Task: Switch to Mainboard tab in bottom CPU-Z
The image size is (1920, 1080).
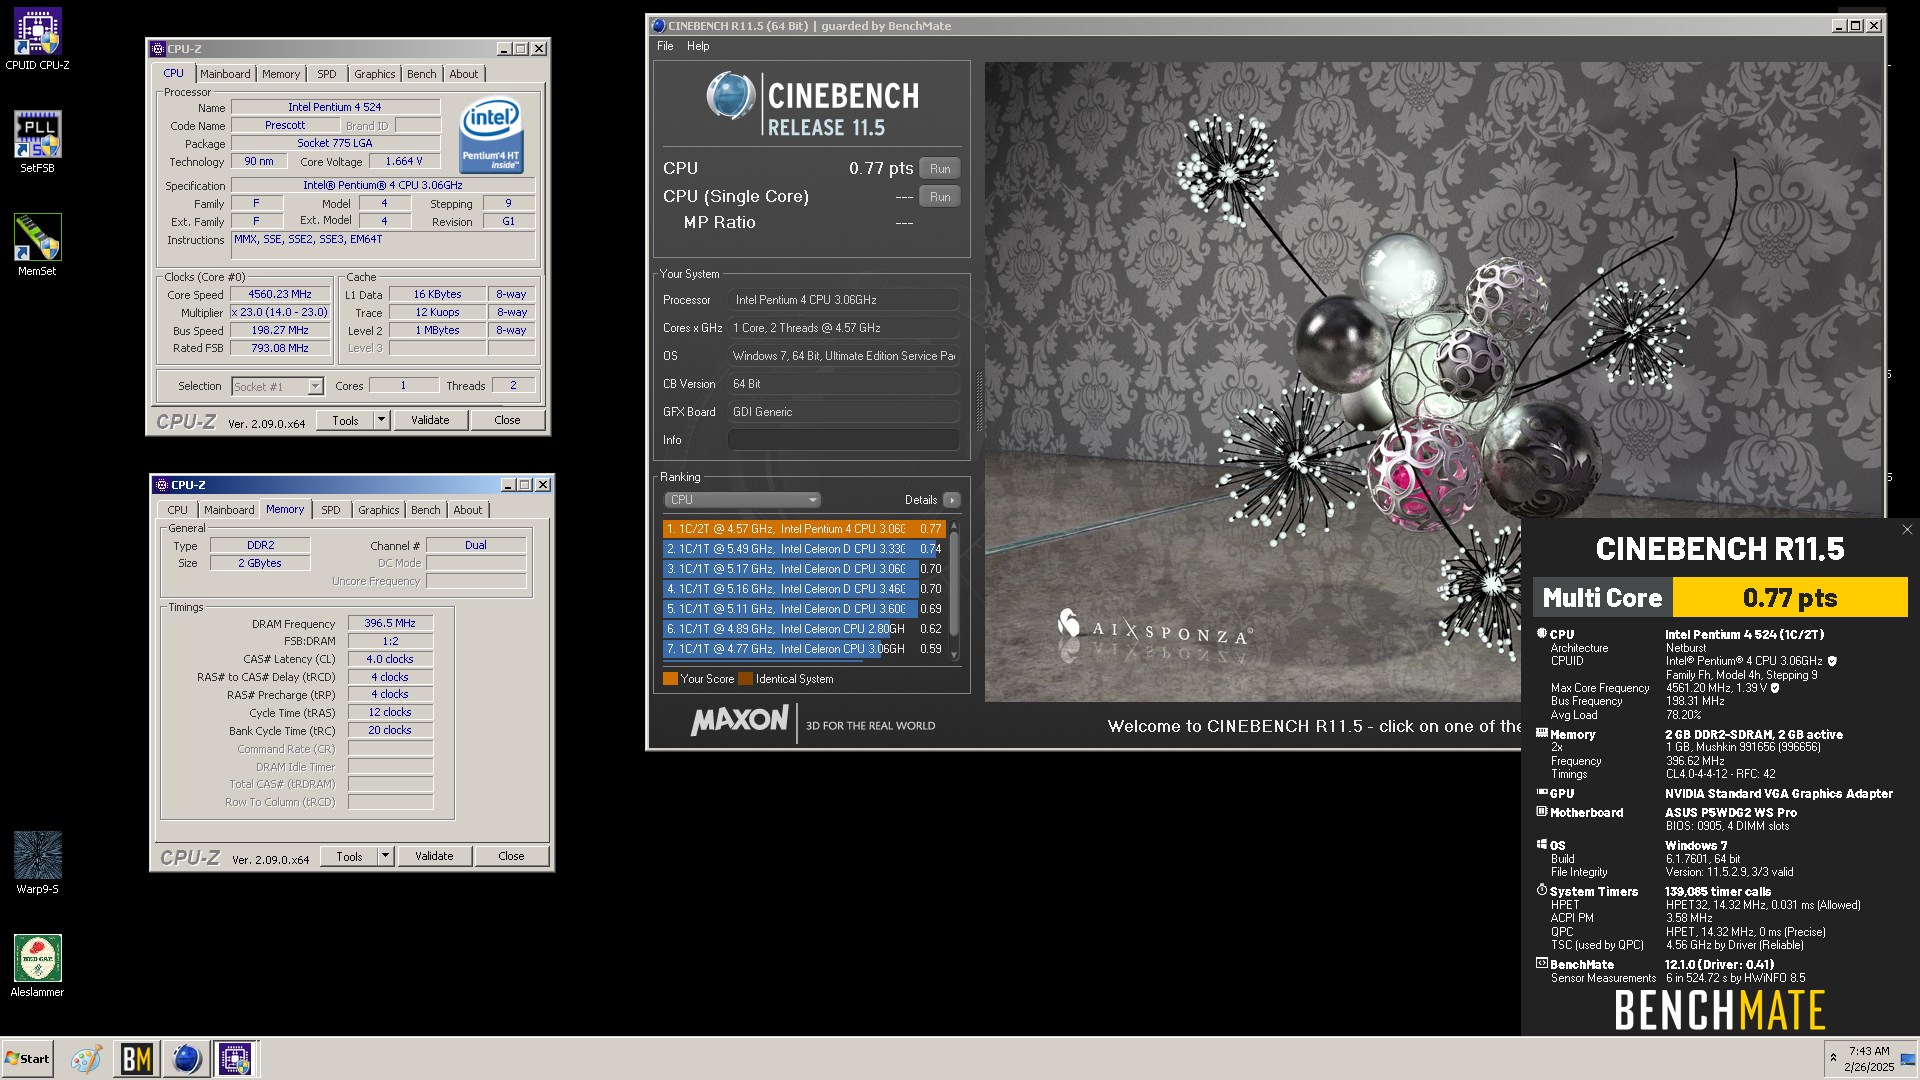Action: [229, 510]
